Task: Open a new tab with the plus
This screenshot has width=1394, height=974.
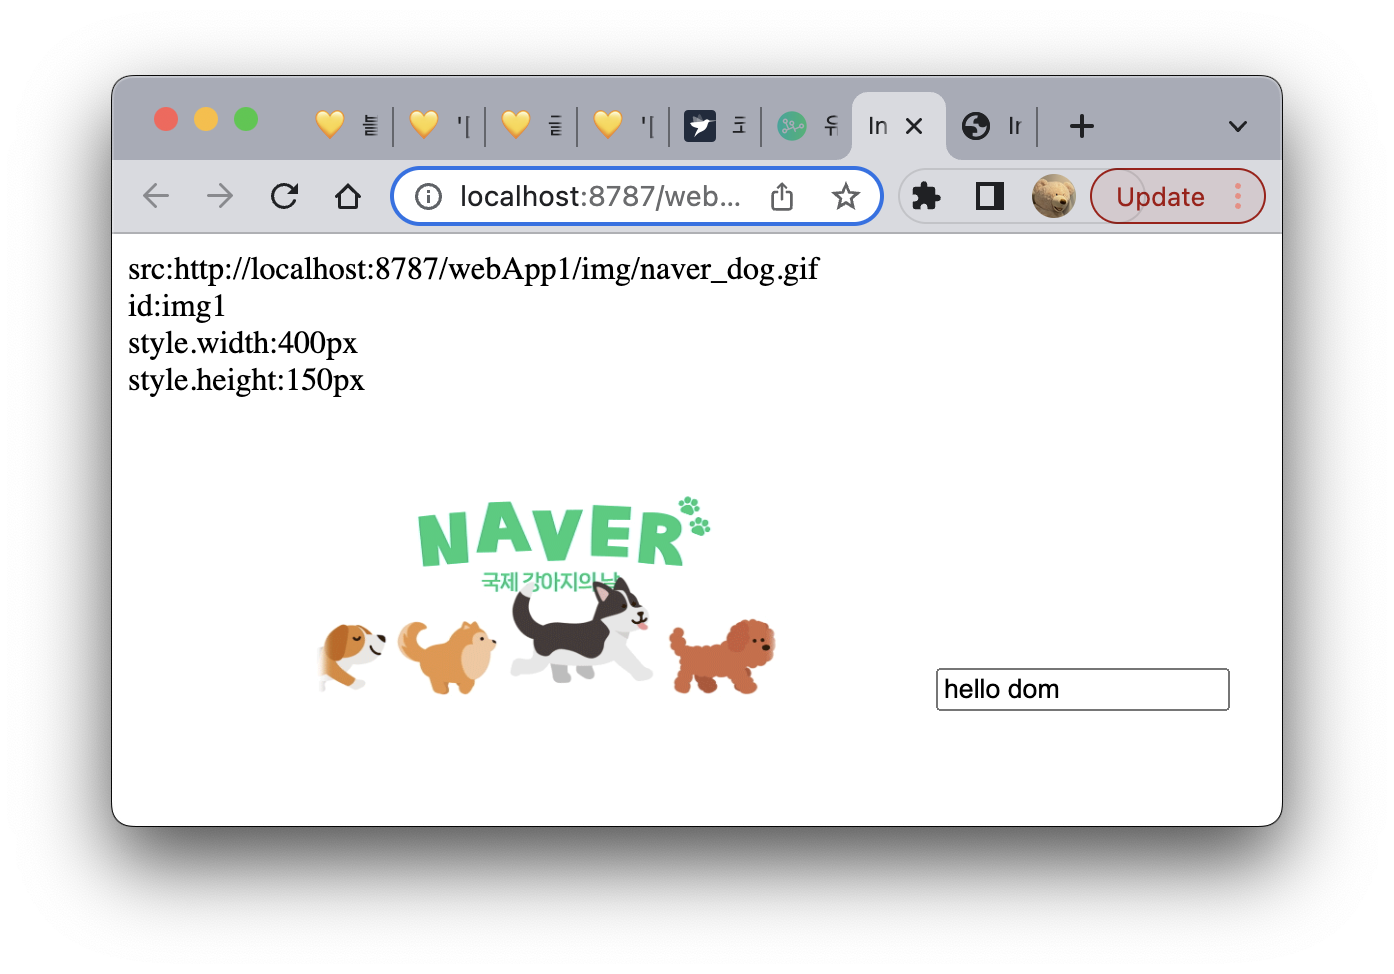Action: click(1082, 126)
